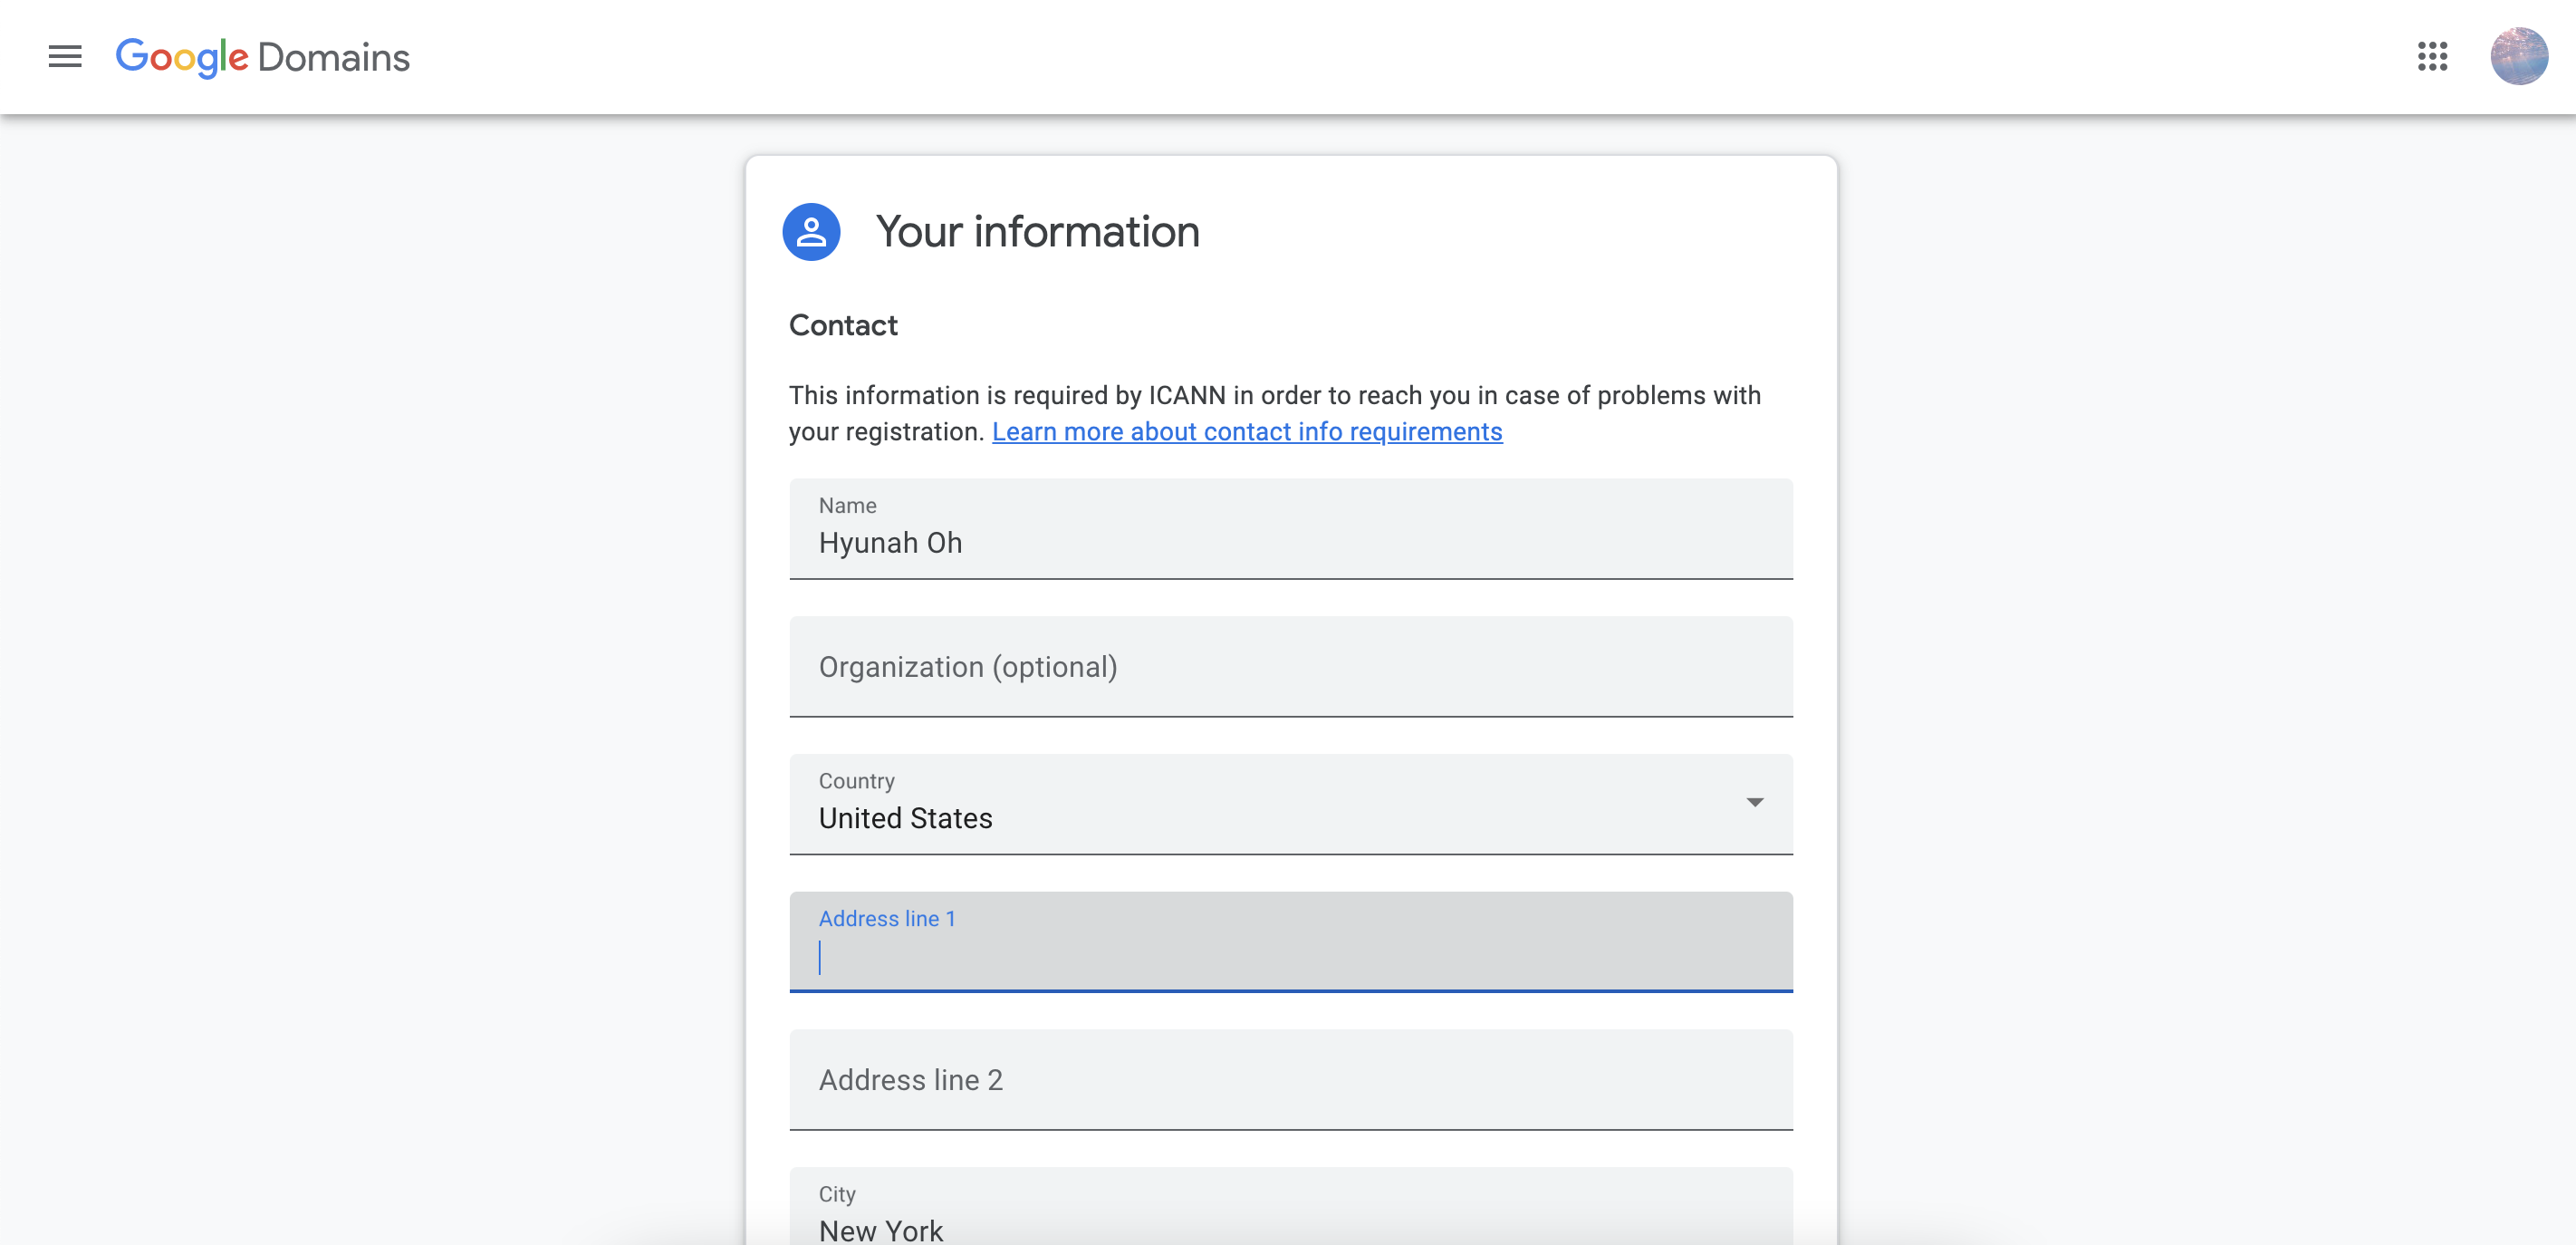Click the blue person icon
The width and height of the screenshot is (2576, 1245).
tap(811, 232)
